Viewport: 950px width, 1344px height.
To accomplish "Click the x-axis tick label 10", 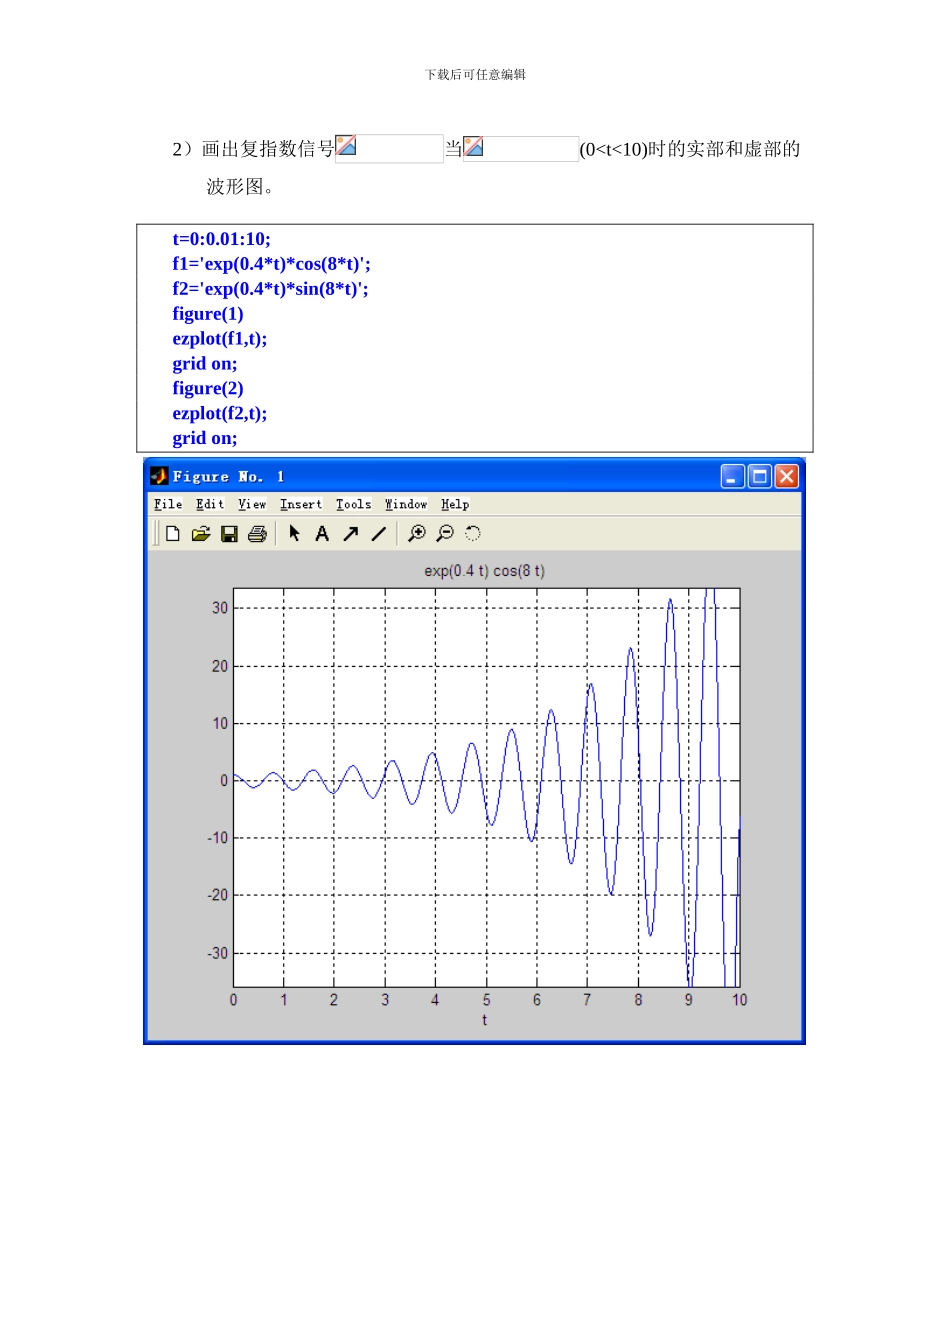I will point(739,1000).
